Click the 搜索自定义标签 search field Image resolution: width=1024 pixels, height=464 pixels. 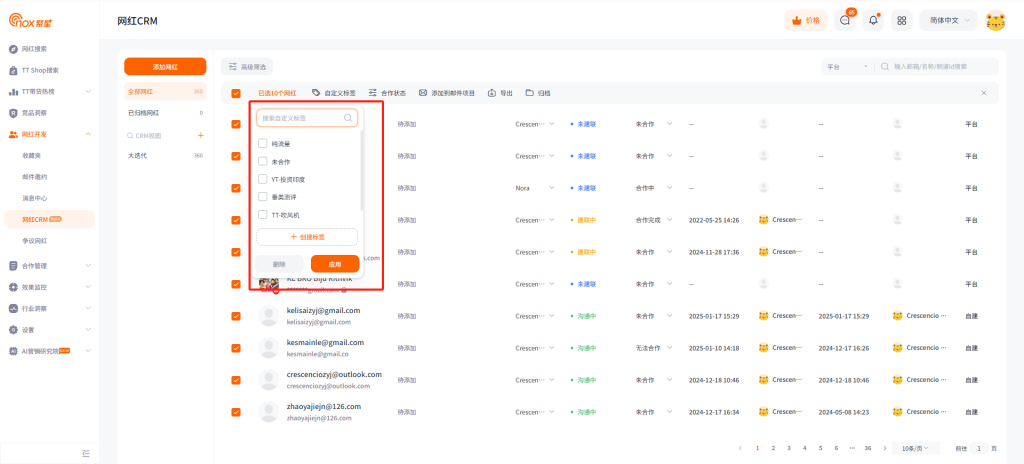300,118
